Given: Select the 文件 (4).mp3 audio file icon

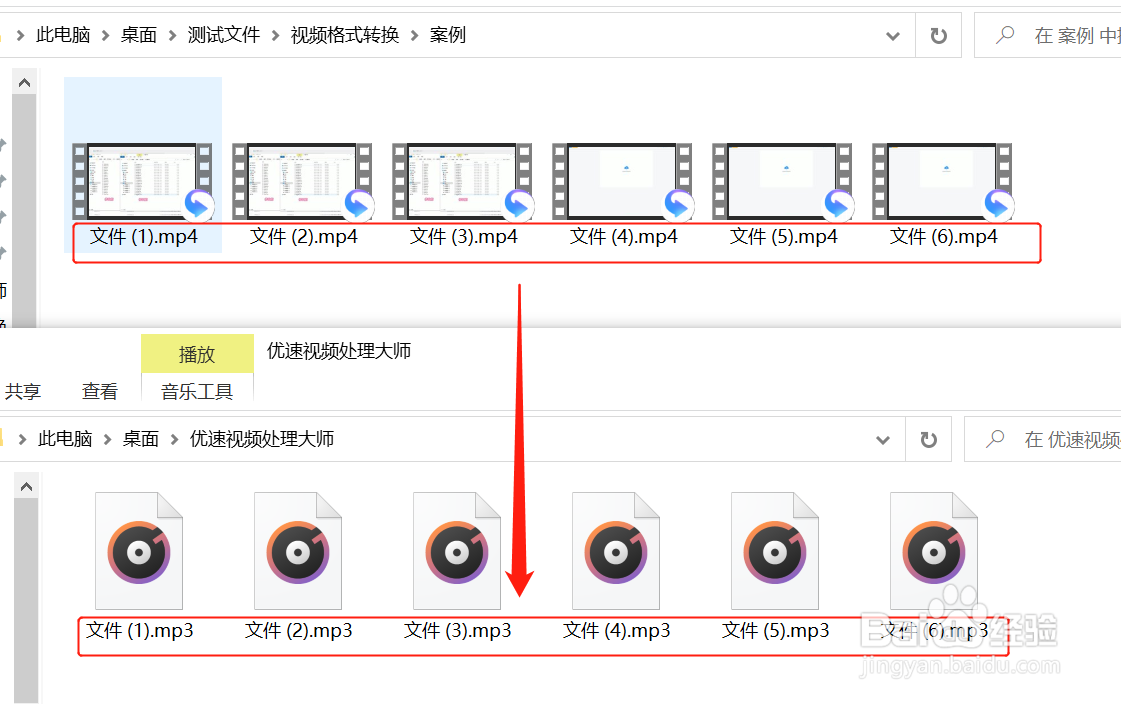Looking at the screenshot, I should click(x=616, y=551).
